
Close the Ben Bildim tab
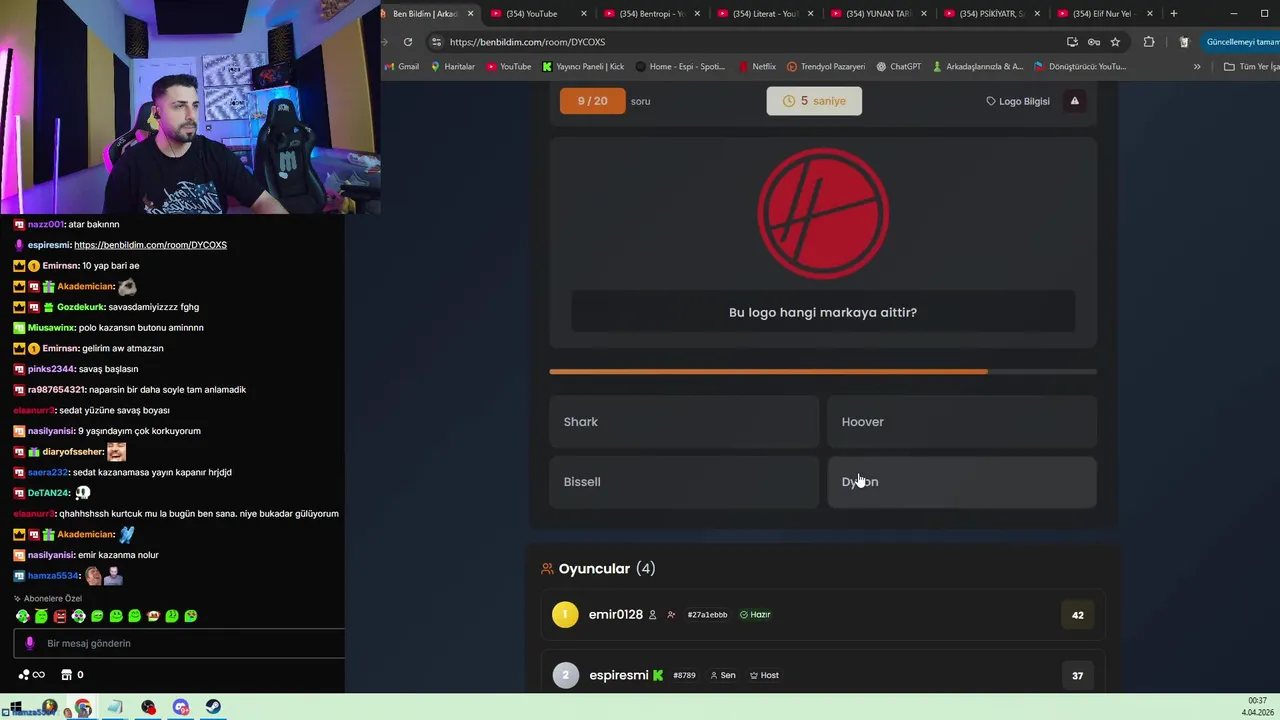[470, 13]
